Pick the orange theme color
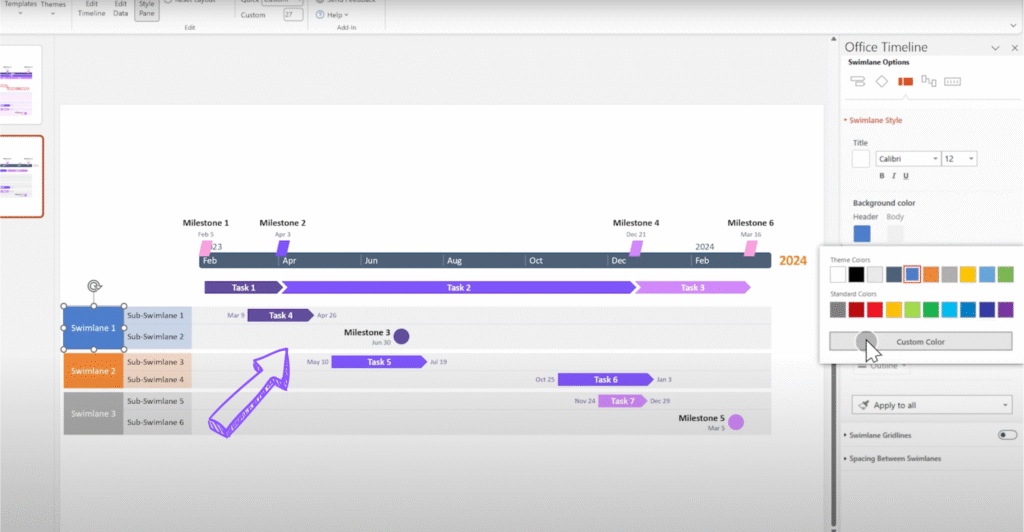 click(x=931, y=274)
